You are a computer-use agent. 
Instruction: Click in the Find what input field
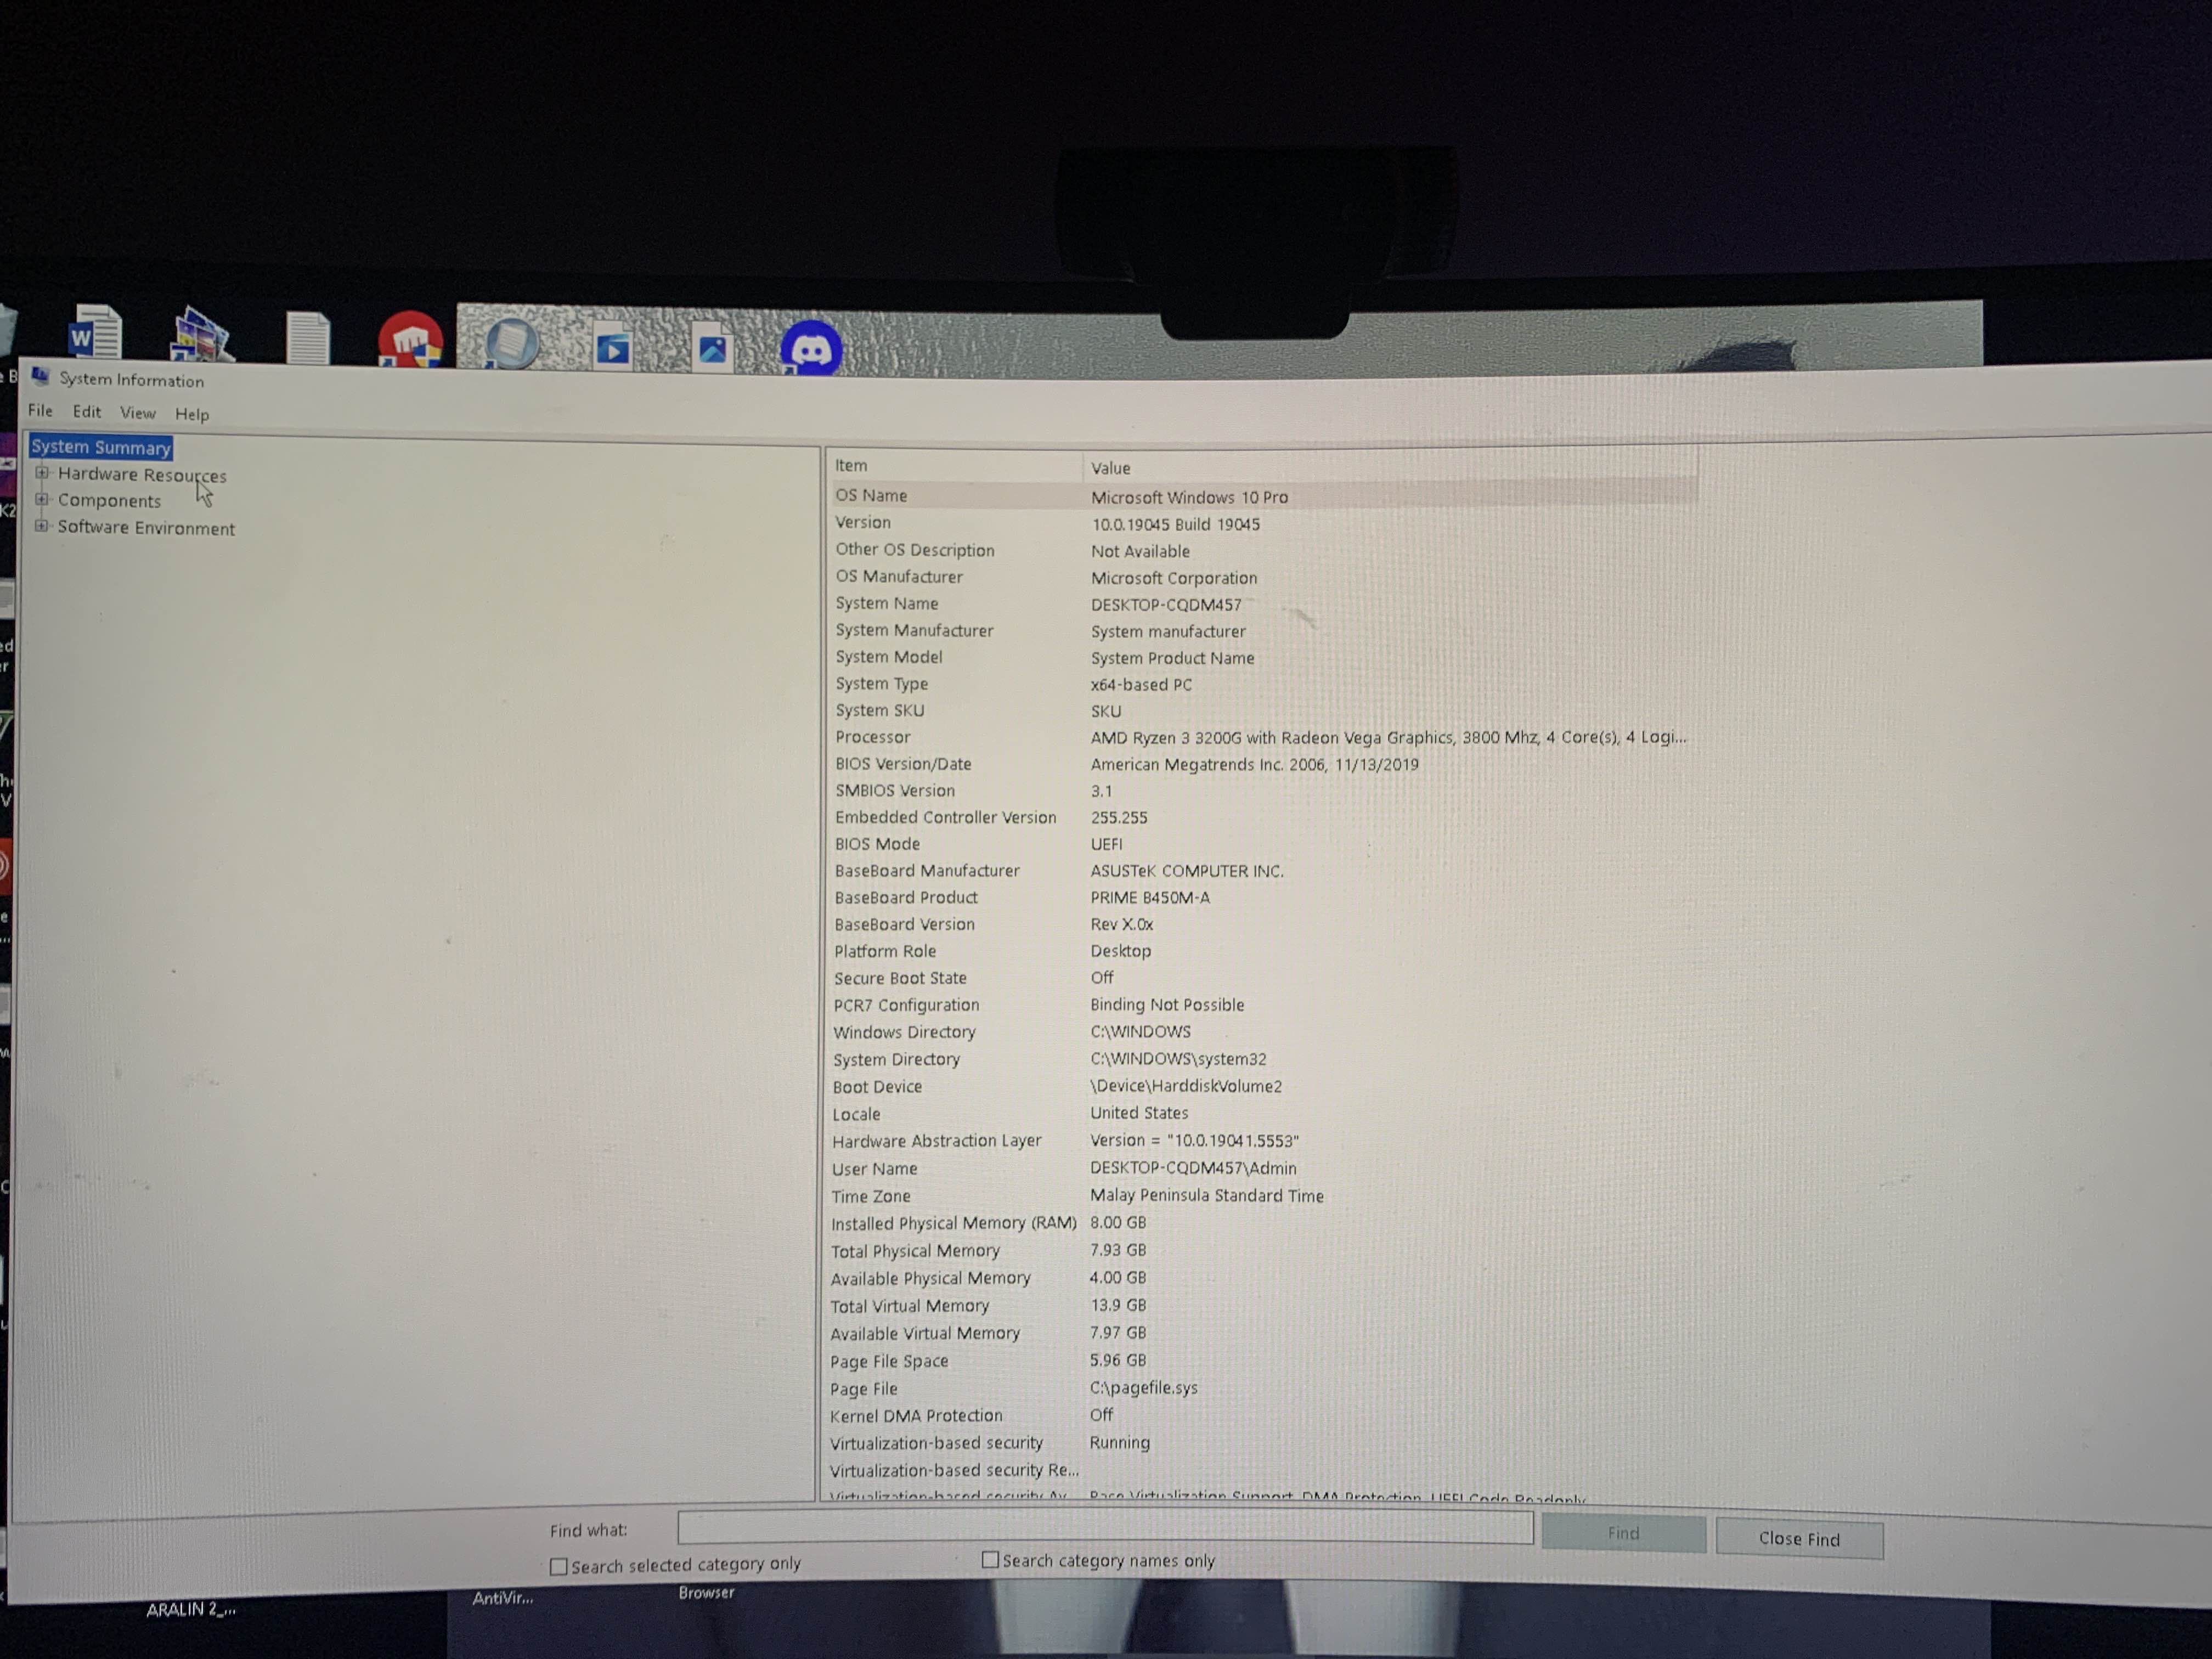click(x=1105, y=1527)
